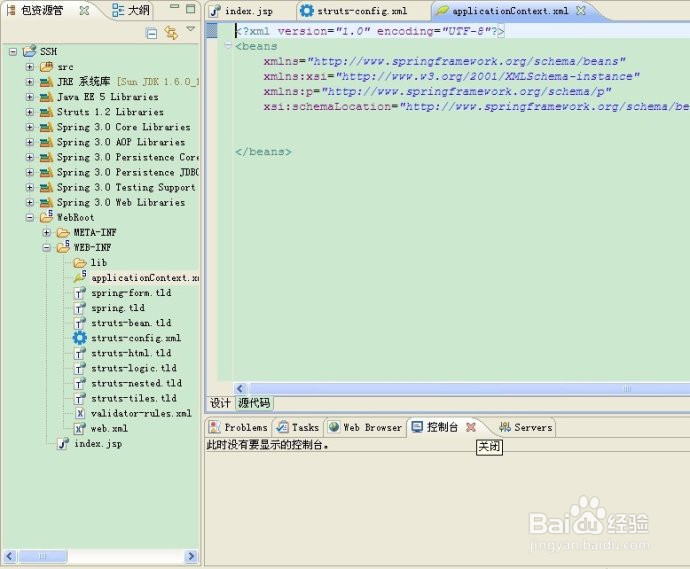Open the Problems view tab

tap(238, 427)
